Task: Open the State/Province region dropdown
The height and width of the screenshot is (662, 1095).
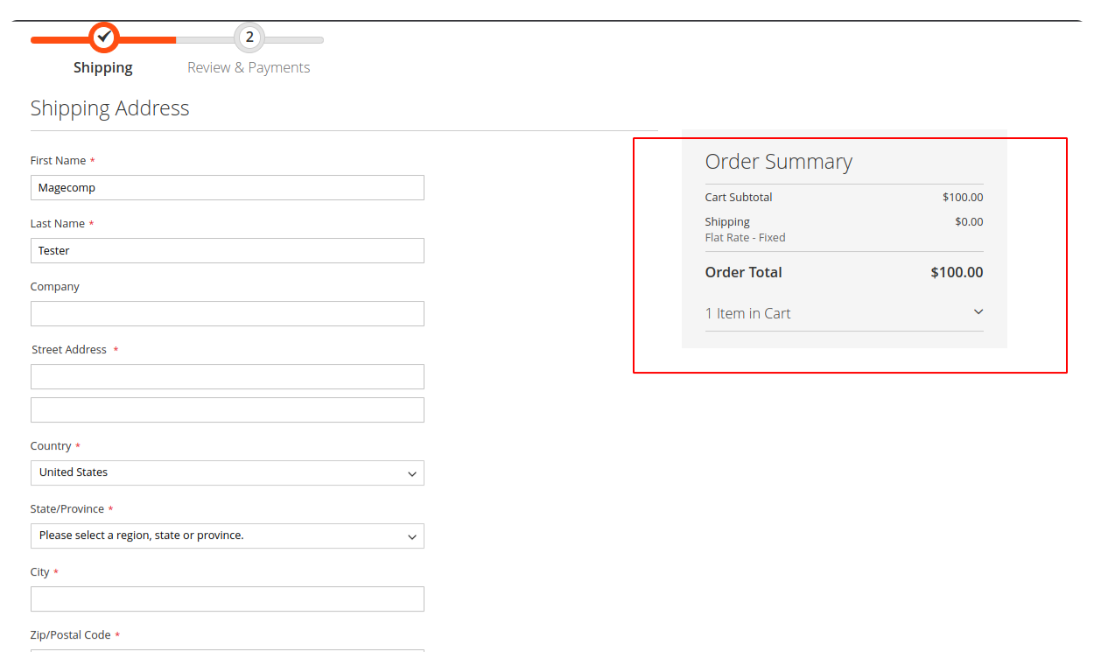Action: point(227,536)
